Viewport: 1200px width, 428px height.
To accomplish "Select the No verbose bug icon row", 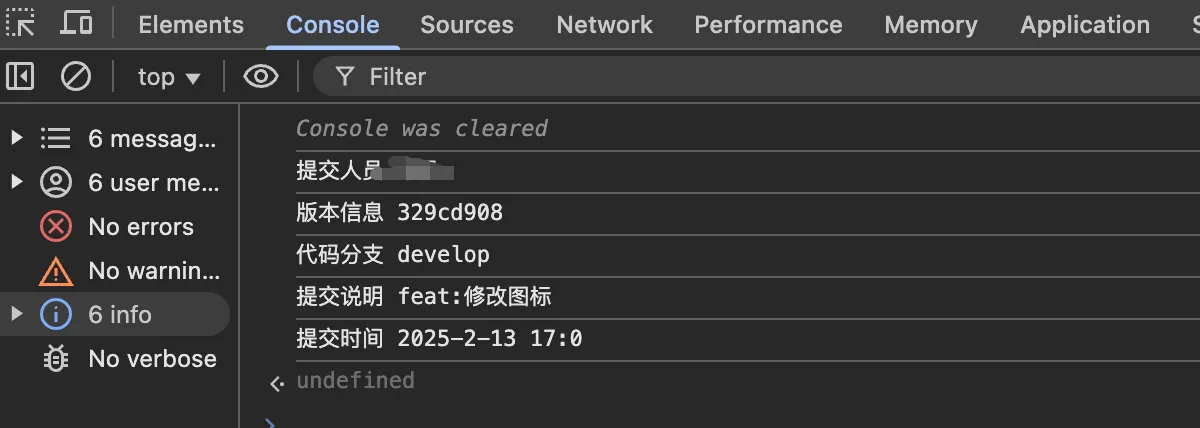I will [x=118, y=359].
